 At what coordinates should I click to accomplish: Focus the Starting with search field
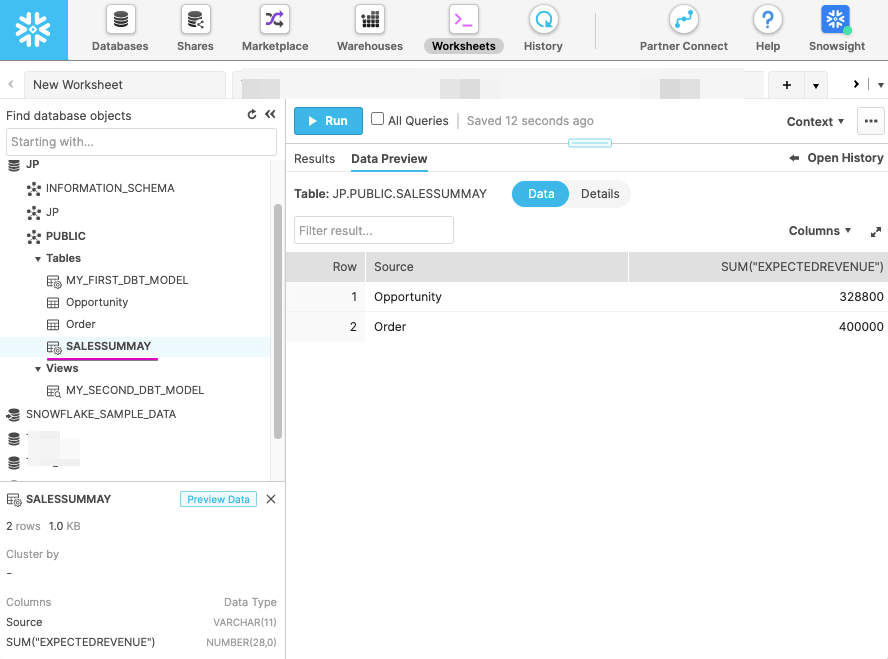pos(141,142)
